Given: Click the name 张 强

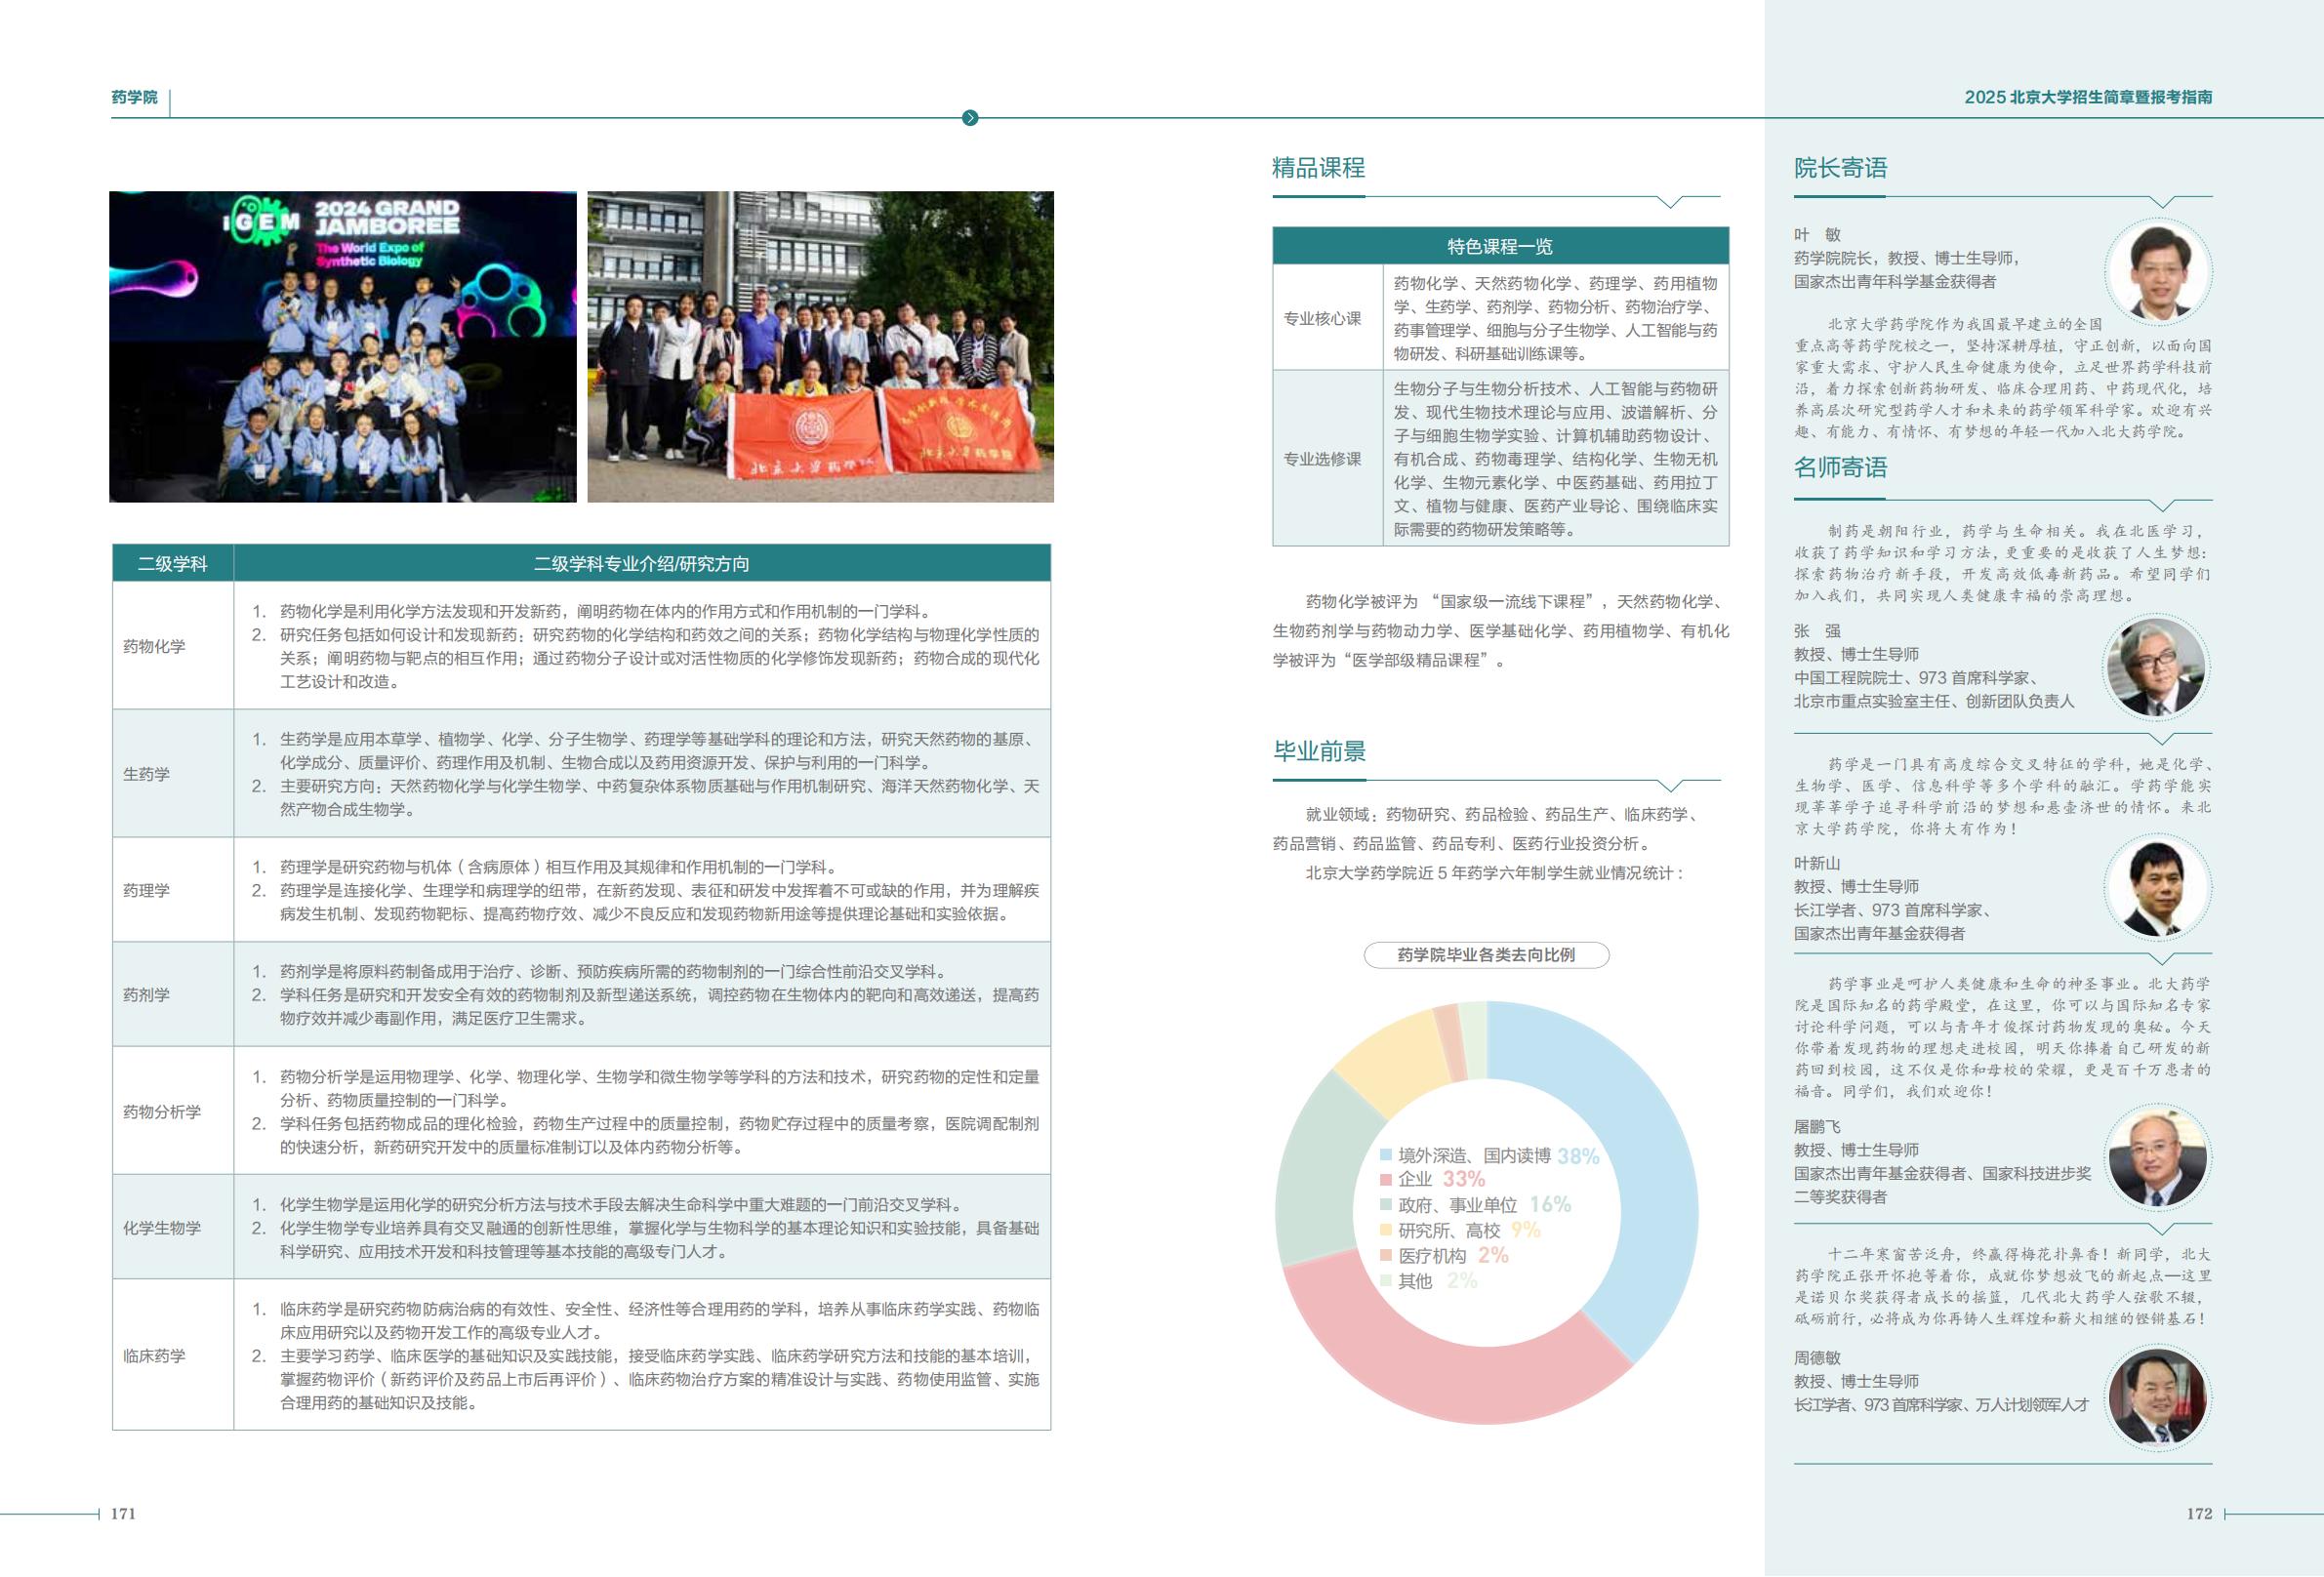Looking at the screenshot, I should (1817, 631).
